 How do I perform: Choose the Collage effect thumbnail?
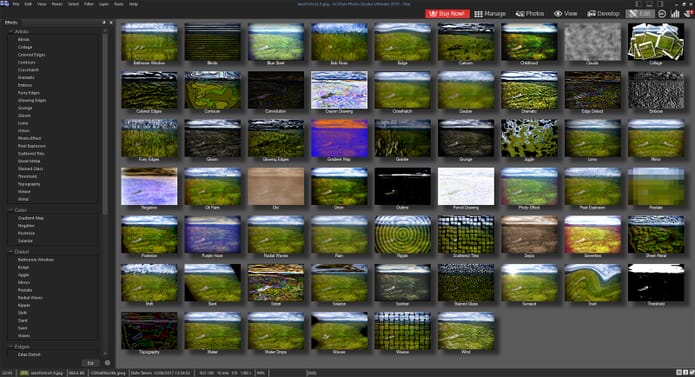pos(656,43)
